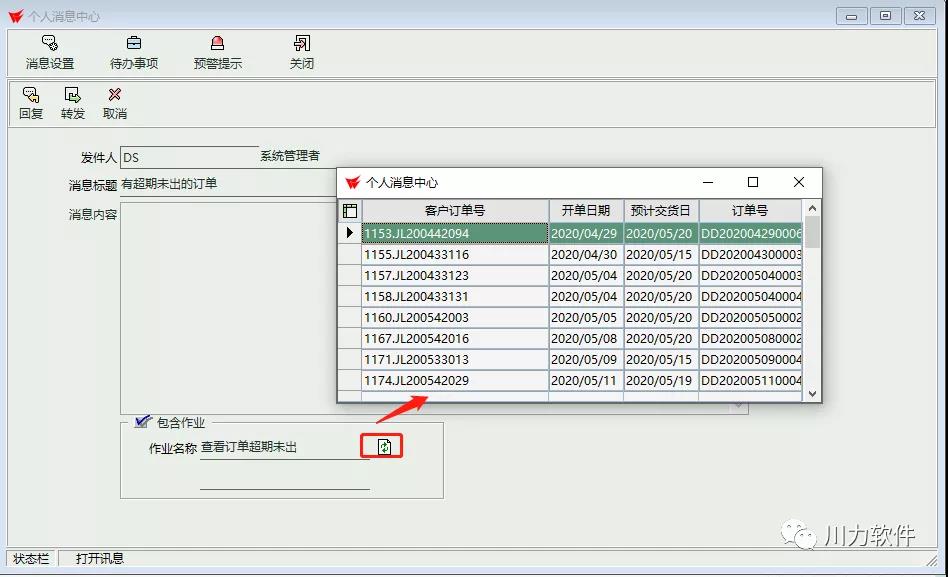Maximize the 个人消息中心 popup window
Screen dimensions: 948x577
point(753,182)
